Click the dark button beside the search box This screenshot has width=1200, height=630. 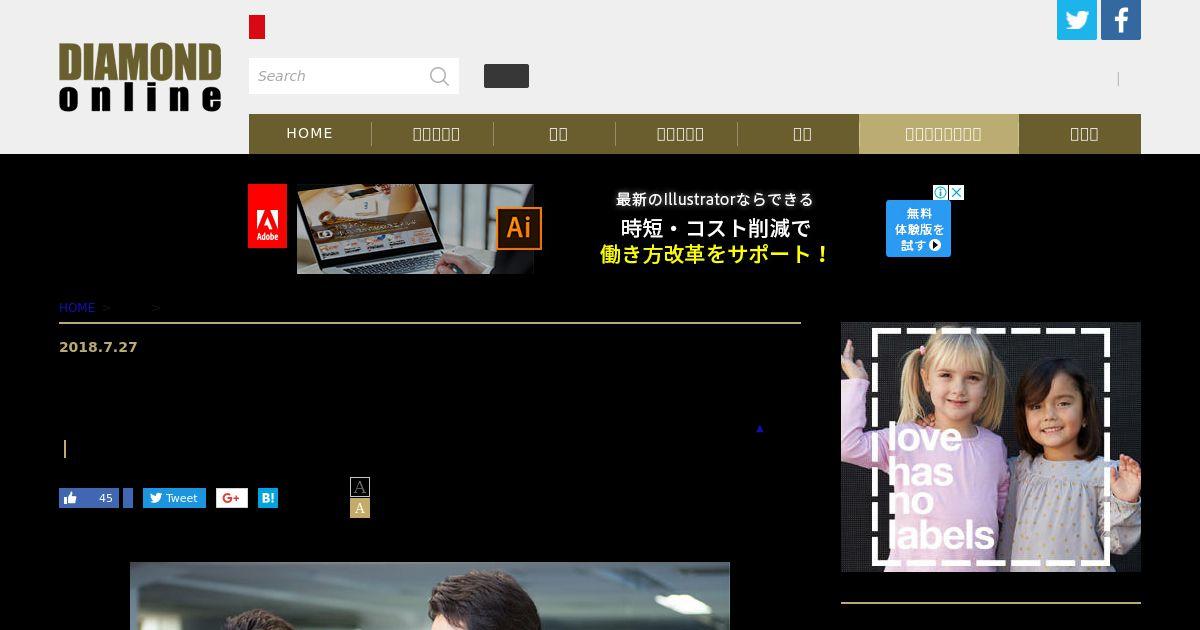coord(506,76)
